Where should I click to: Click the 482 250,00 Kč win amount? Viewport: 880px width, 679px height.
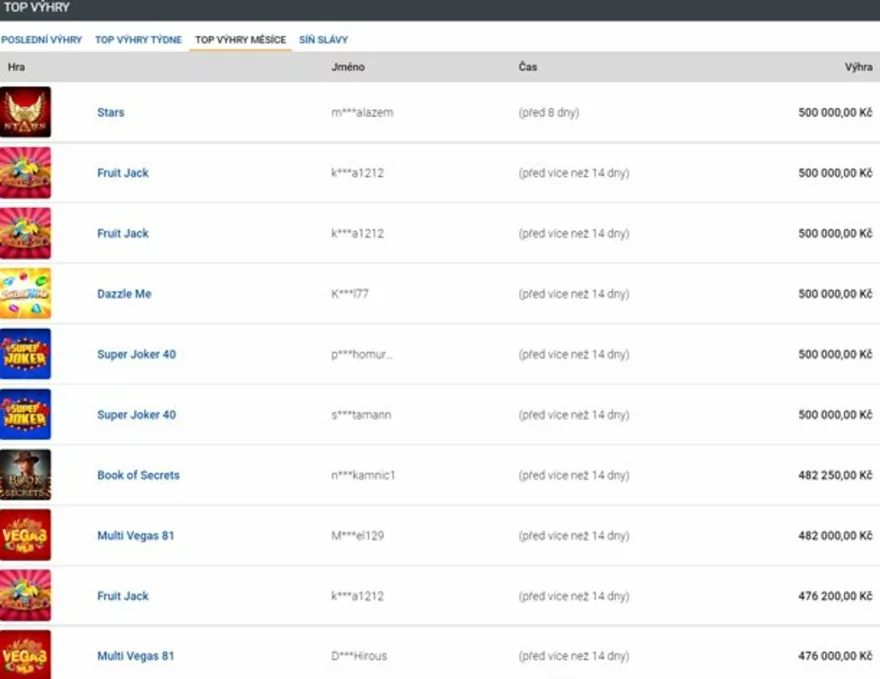(835, 475)
